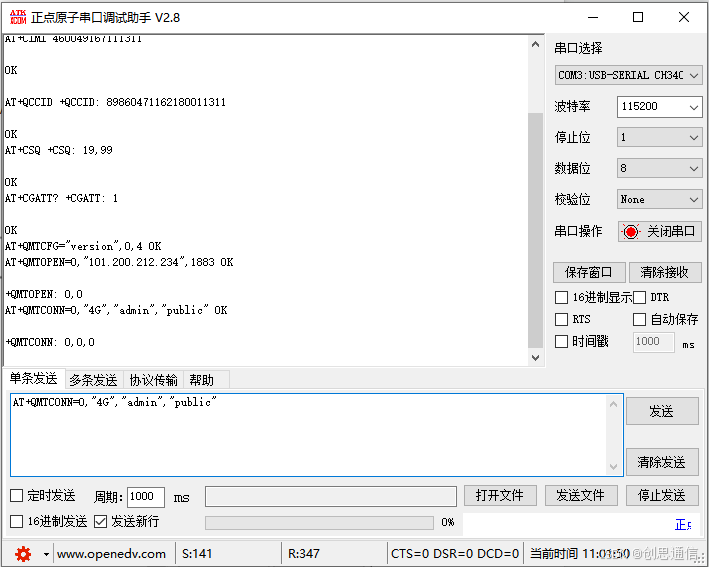Click receive area scrollbar down arrow
The width and height of the screenshot is (709, 567).
[x=535, y=358]
